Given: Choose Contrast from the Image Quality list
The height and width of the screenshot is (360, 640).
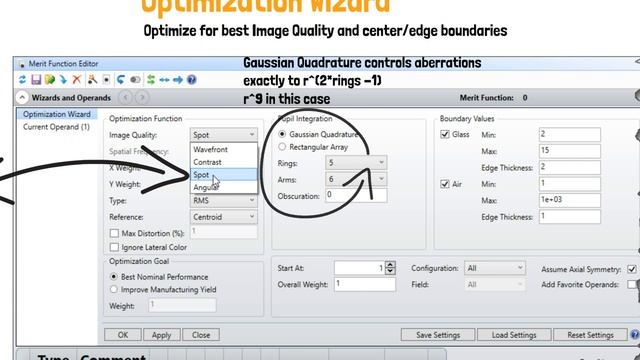Looking at the screenshot, I should click(x=224, y=162).
